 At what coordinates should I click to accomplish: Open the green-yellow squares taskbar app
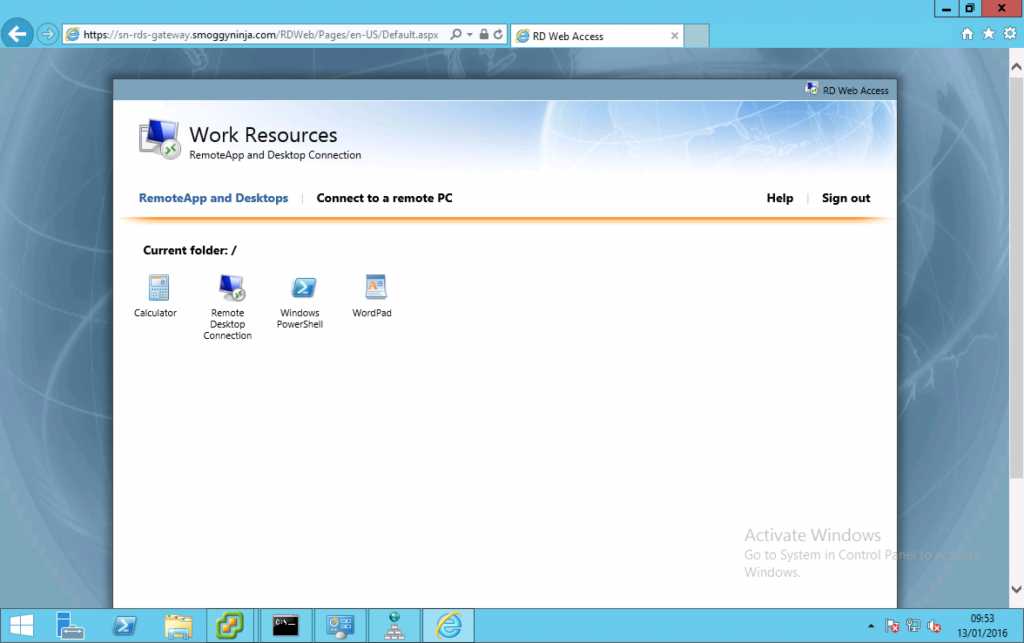(x=230, y=625)
